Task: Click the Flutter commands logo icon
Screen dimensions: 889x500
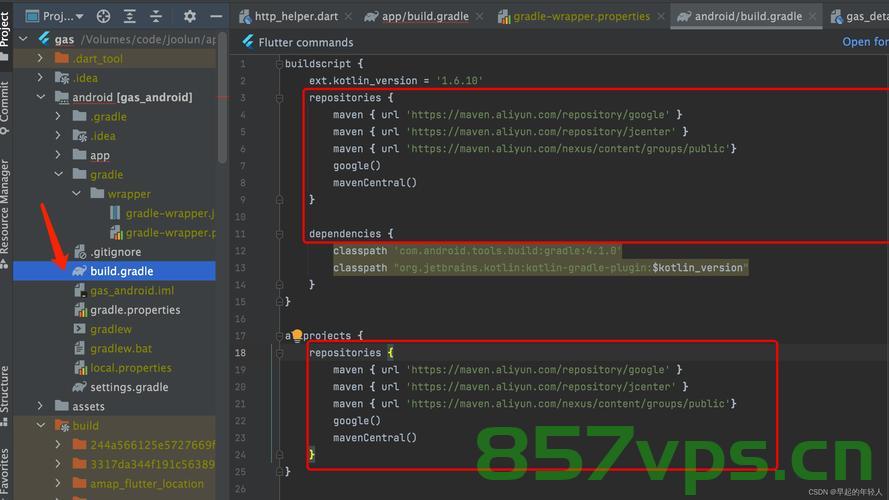Action: pyautogui.click(x=248, y=41)
